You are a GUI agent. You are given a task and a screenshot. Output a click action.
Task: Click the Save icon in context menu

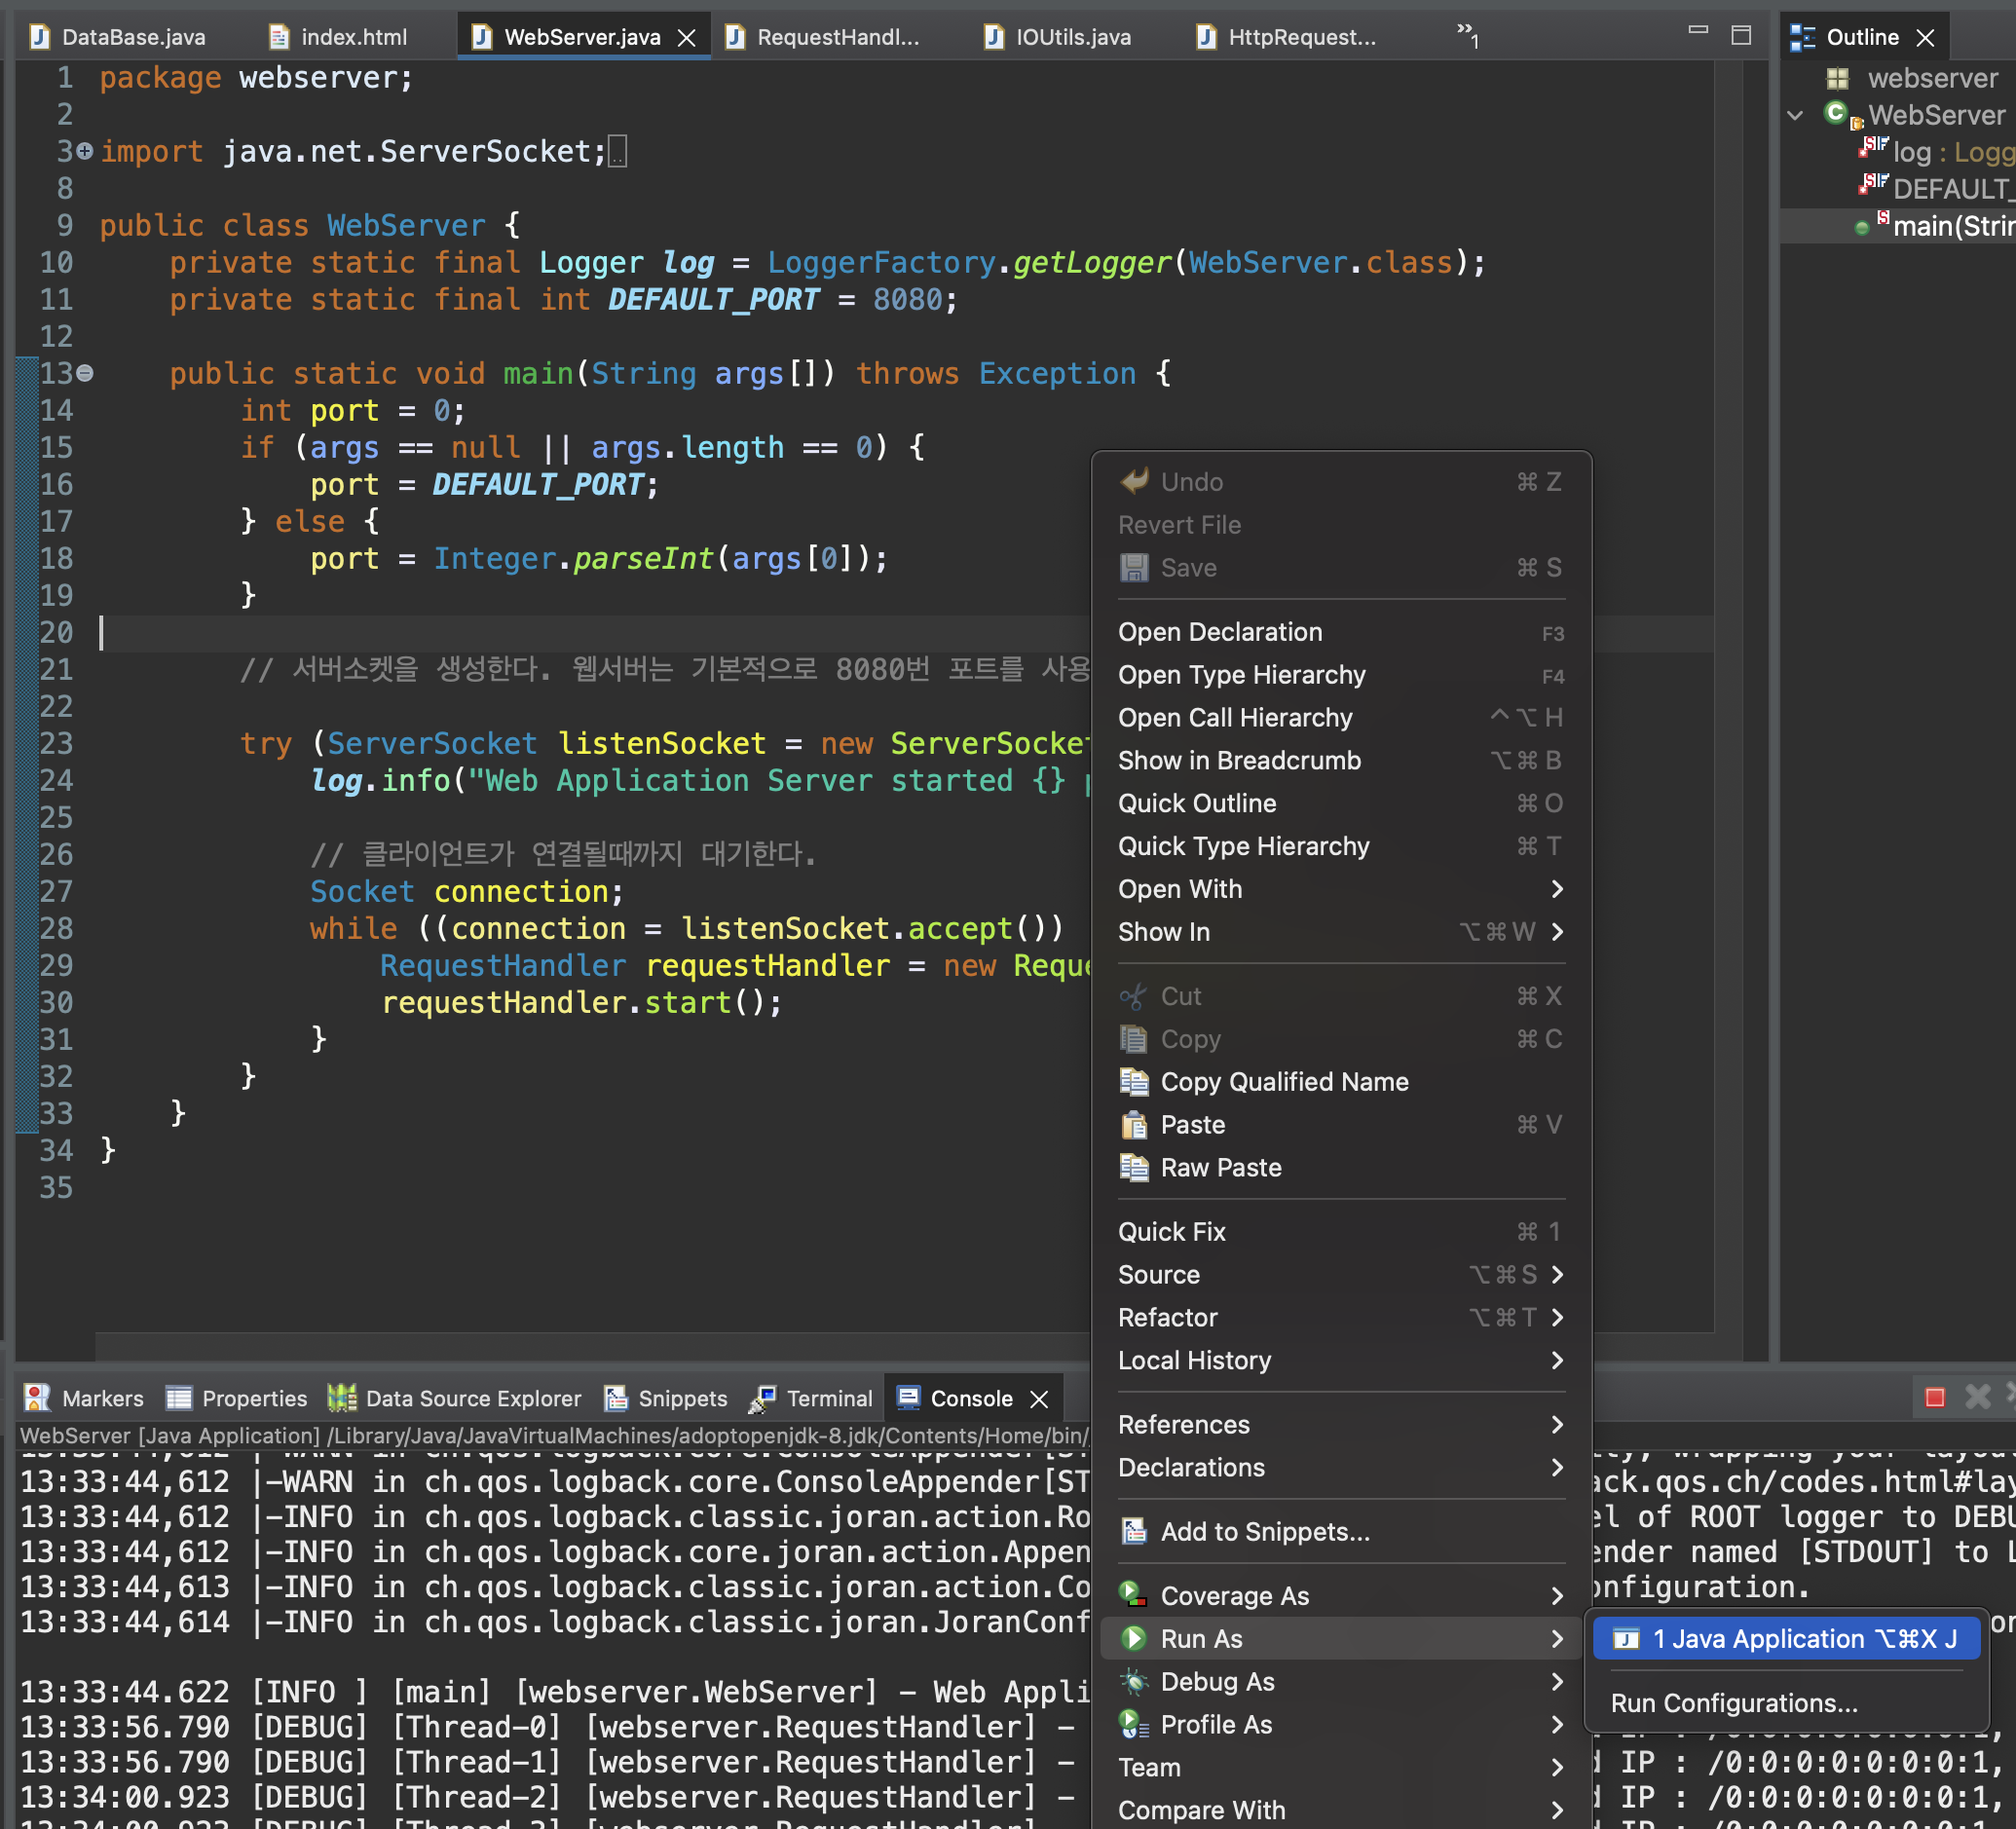pyautogui.click(x=1134, y=568)
